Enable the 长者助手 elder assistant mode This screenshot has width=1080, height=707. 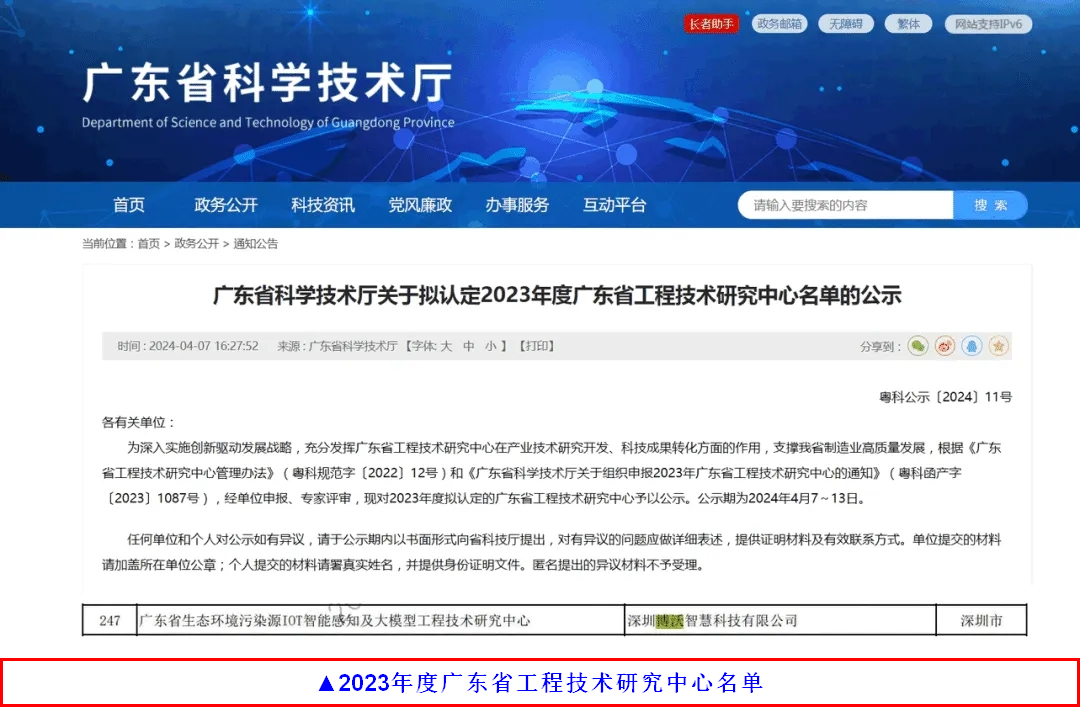[x=711, y=24]
